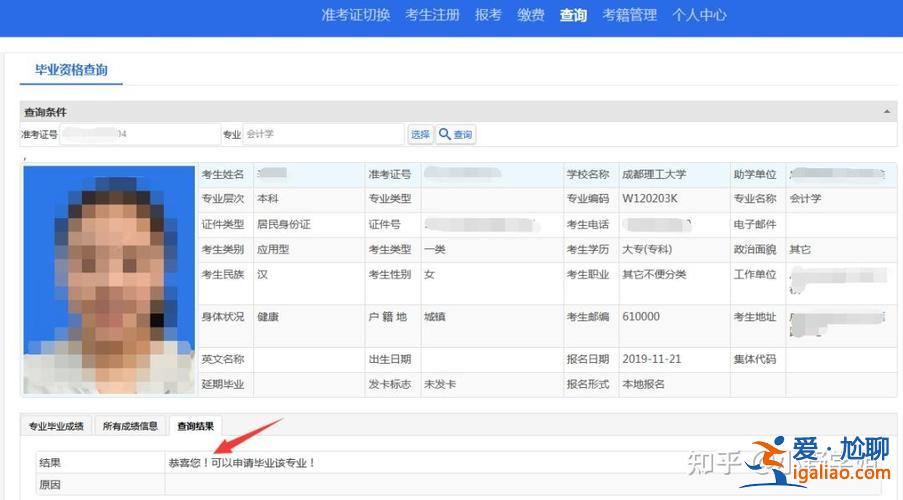Click the candidate photo thumbnail

(x=109, y=280)
